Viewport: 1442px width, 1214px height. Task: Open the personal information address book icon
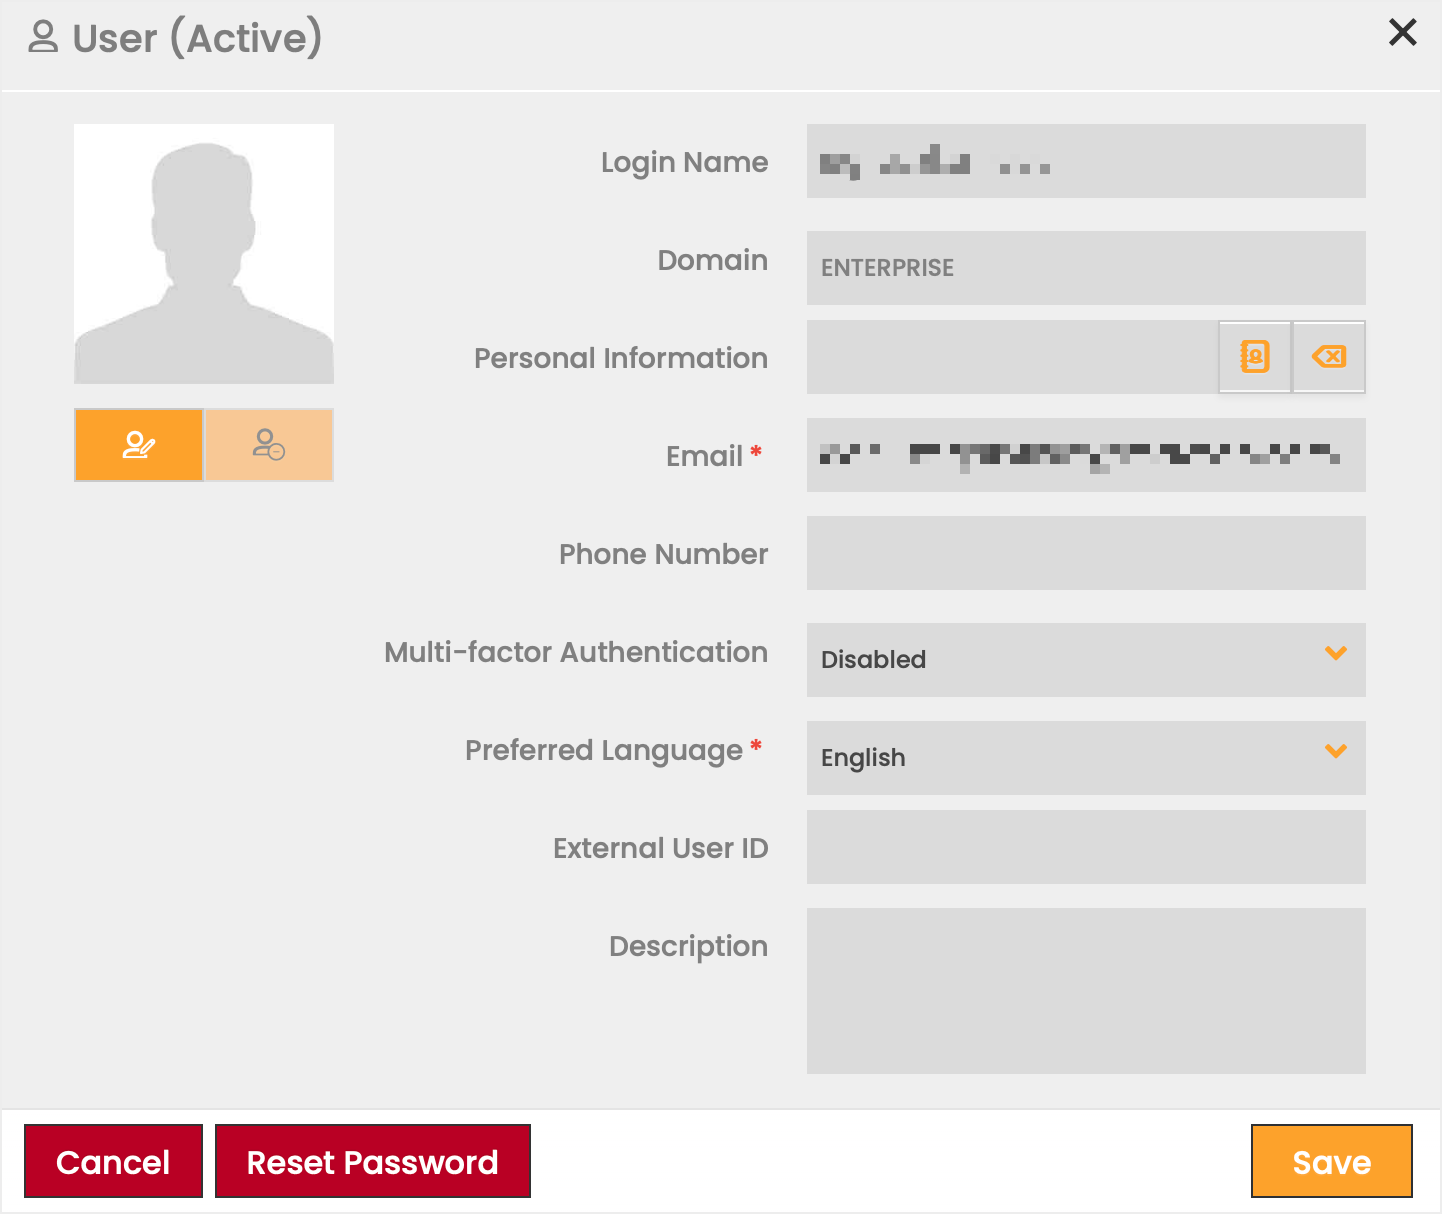click(x=1255, y=357)
